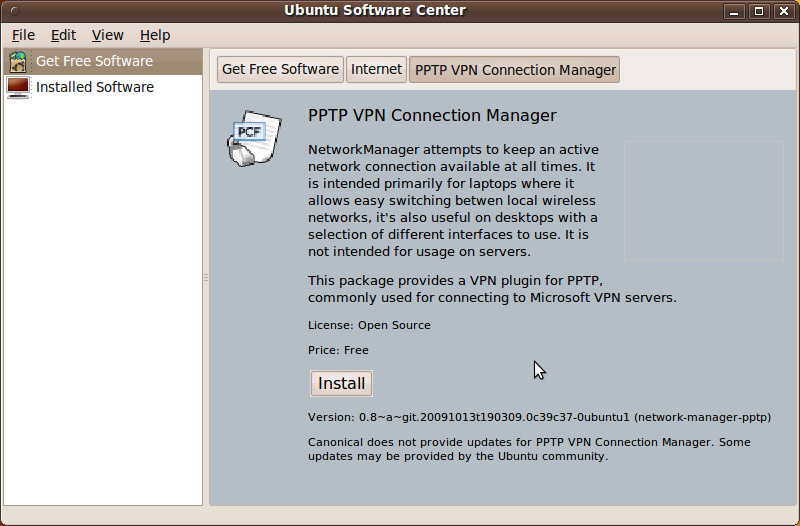800x526 pixels.
Task: Click the empty screenshot thumbnail placeholder
Action: (x=704, y=201)
